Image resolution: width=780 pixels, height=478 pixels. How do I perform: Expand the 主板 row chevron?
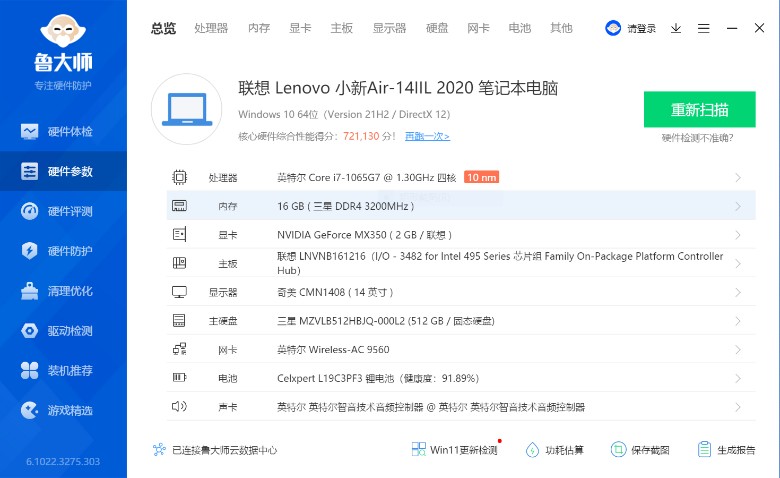(738, 264)
